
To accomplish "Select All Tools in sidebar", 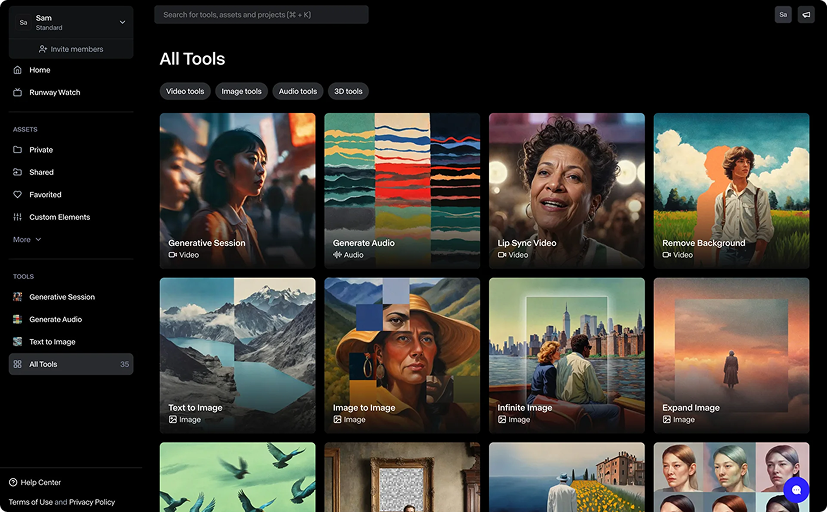I will [x=43, y=364].
